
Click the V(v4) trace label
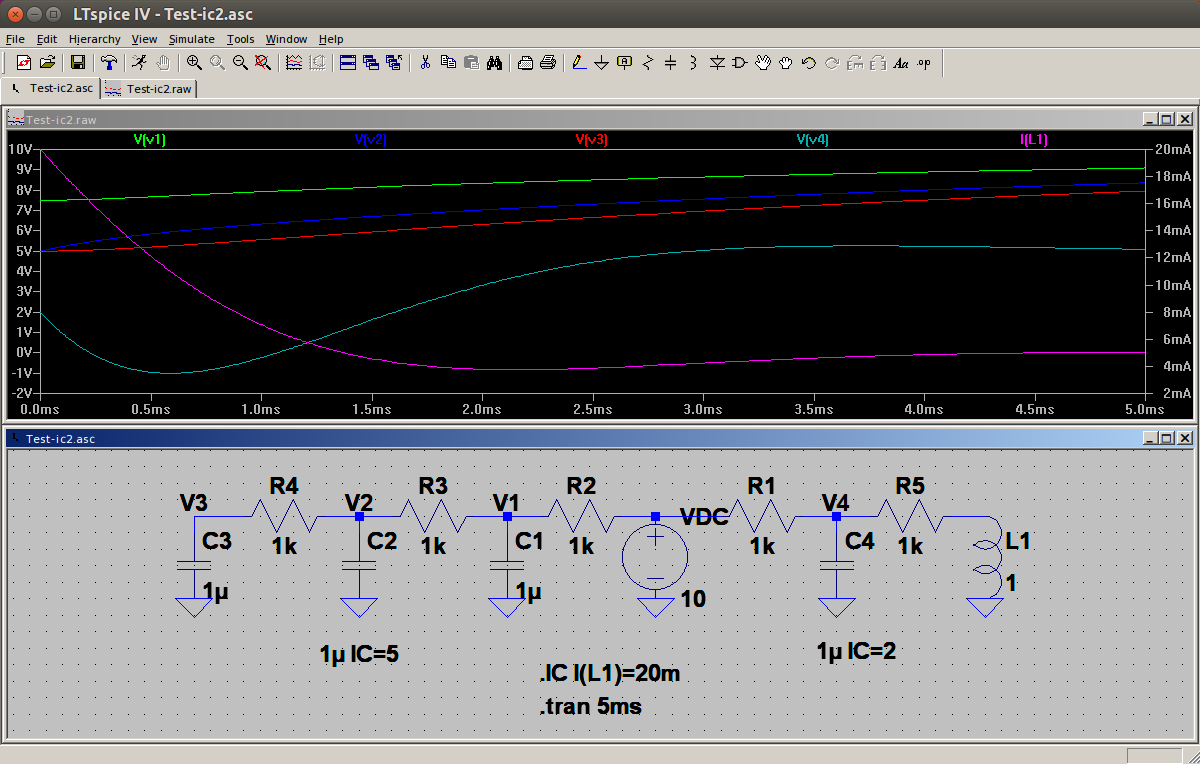pyautogui.click(x=812, y=140)
